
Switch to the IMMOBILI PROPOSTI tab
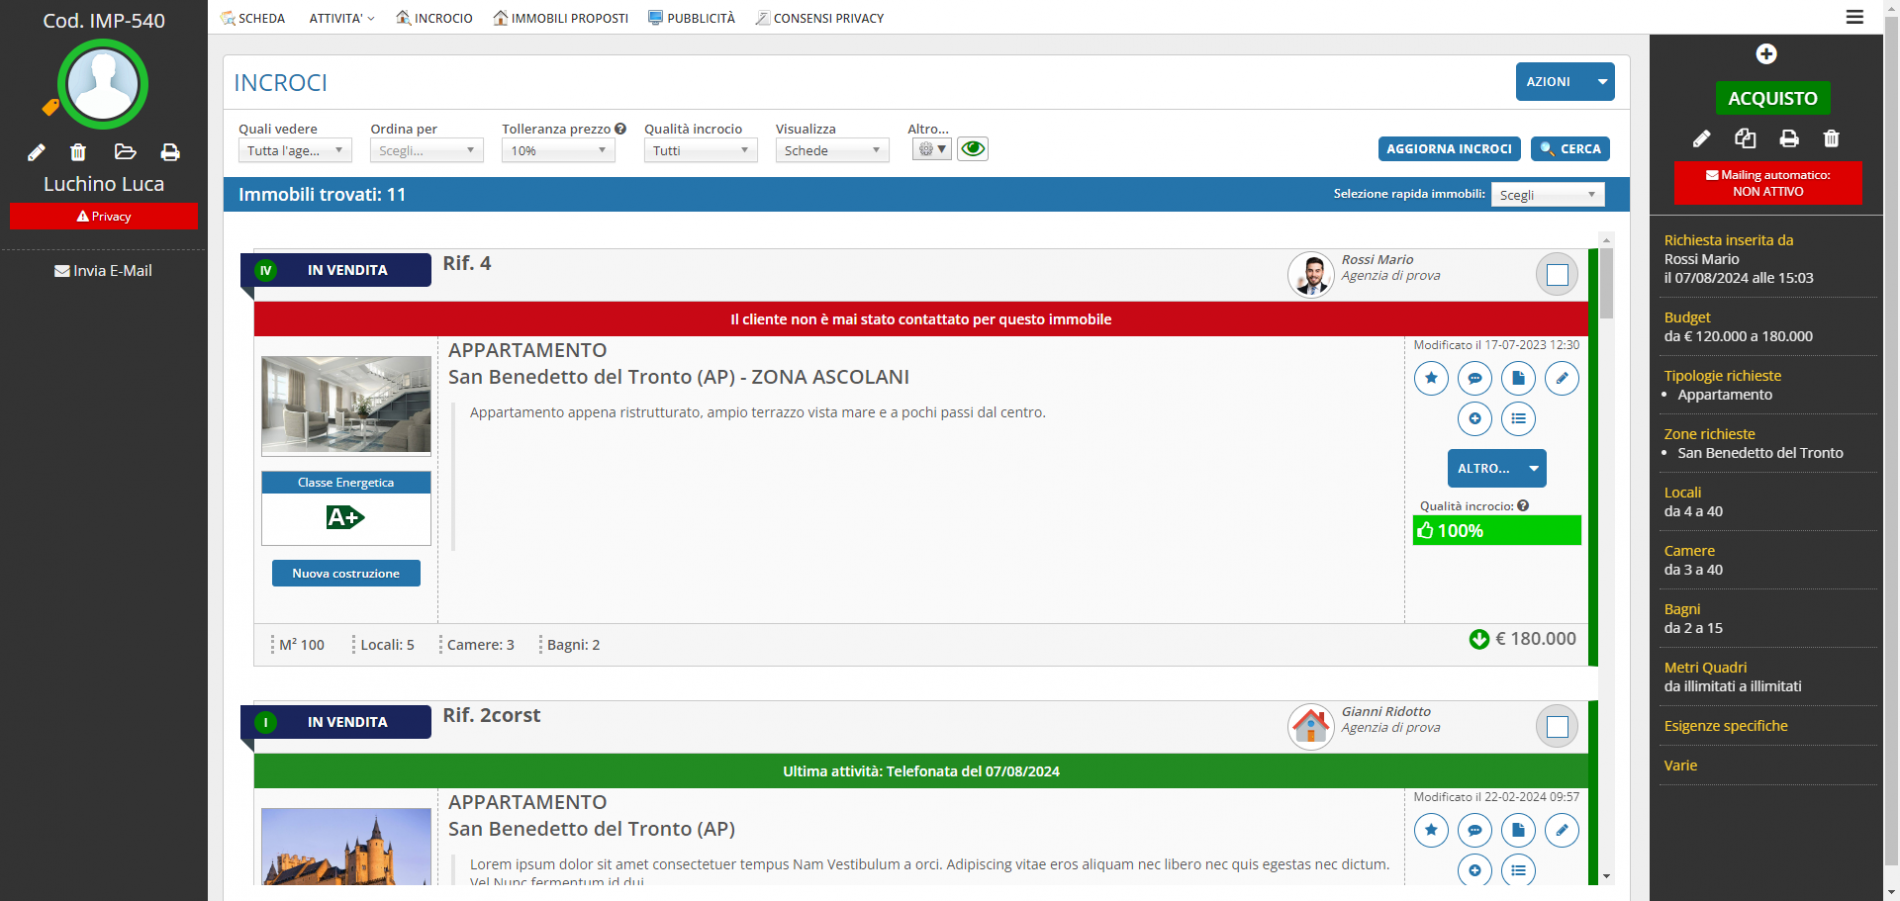(561, 17)
